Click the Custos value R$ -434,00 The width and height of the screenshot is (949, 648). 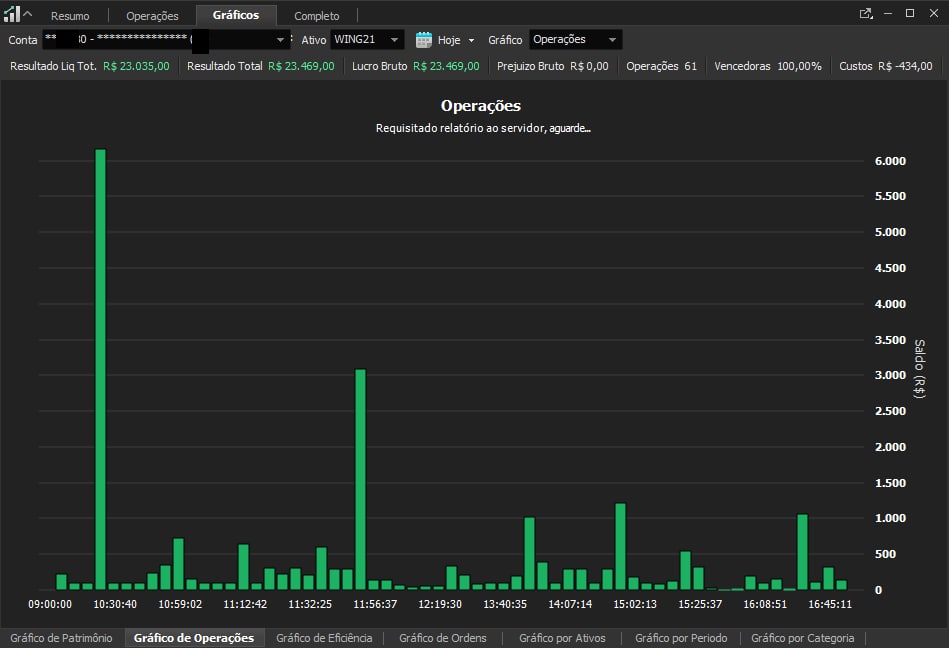(x=905, y=66)
